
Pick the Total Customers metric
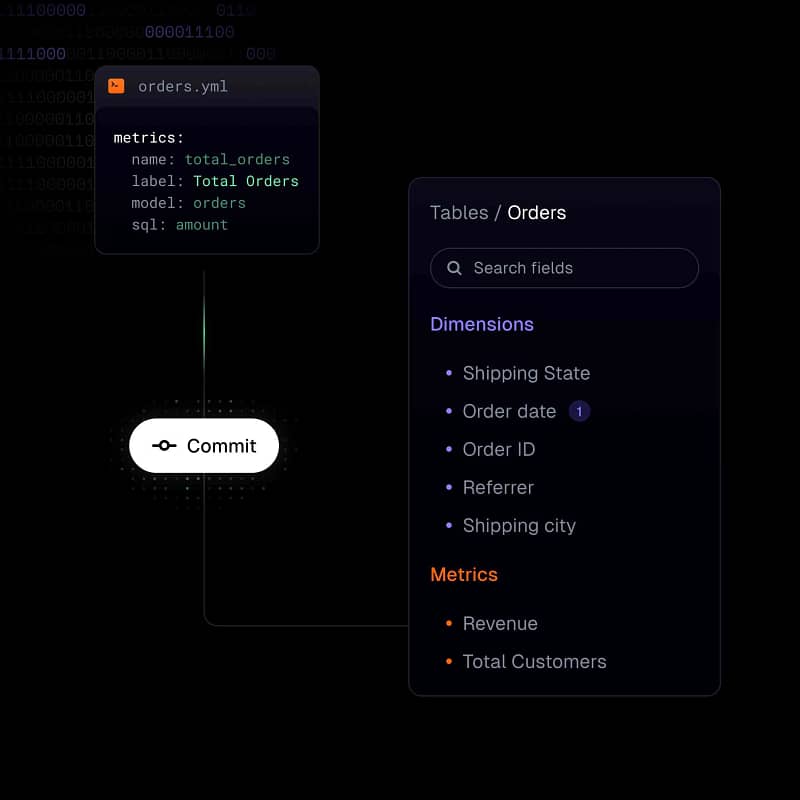tap(534, 662)
